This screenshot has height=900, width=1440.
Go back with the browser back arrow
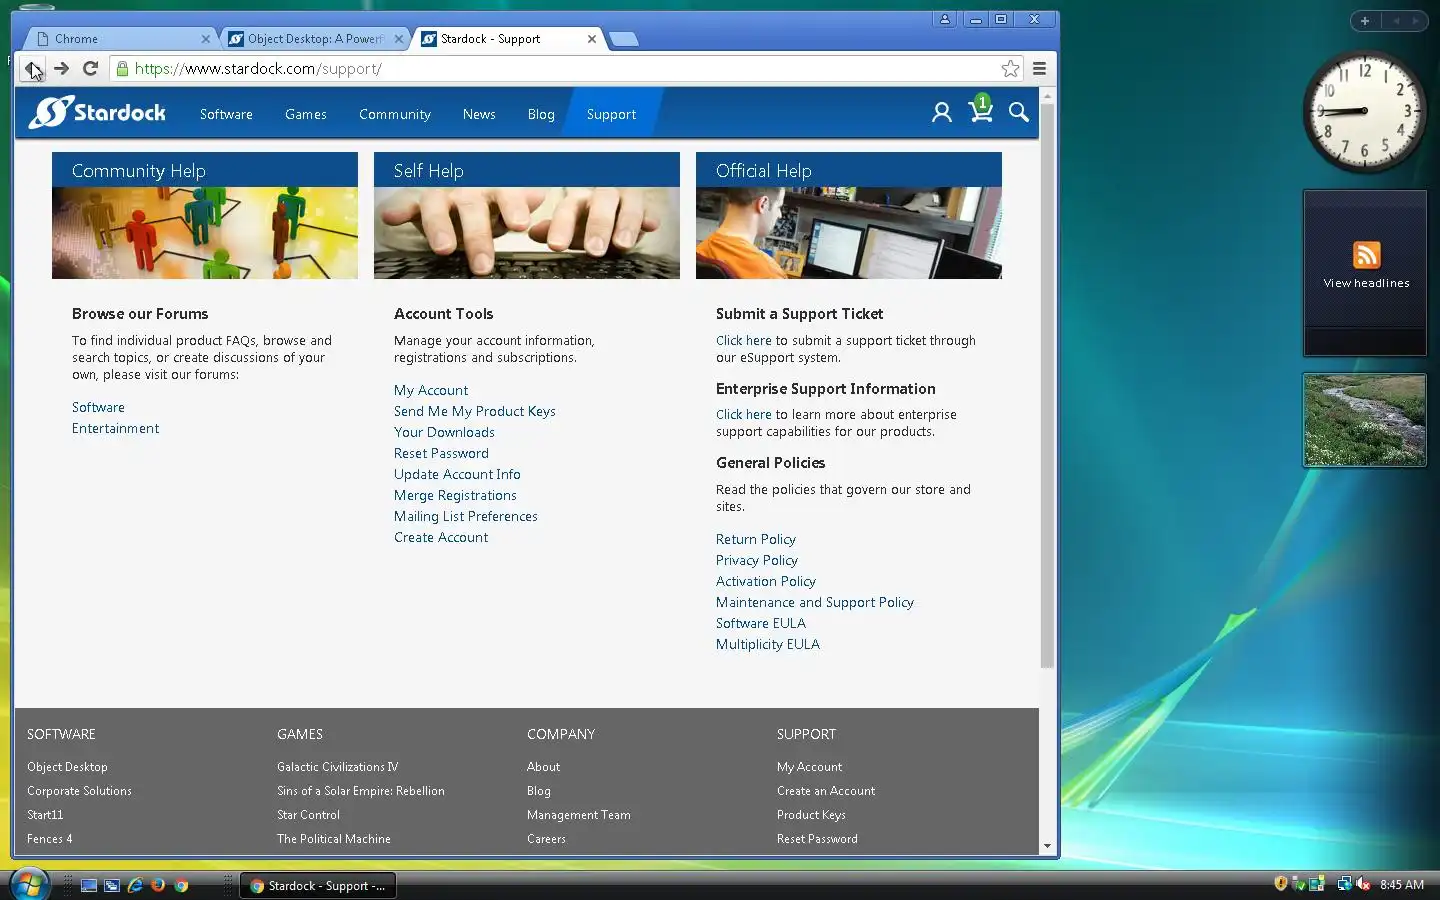click(33, 68)
